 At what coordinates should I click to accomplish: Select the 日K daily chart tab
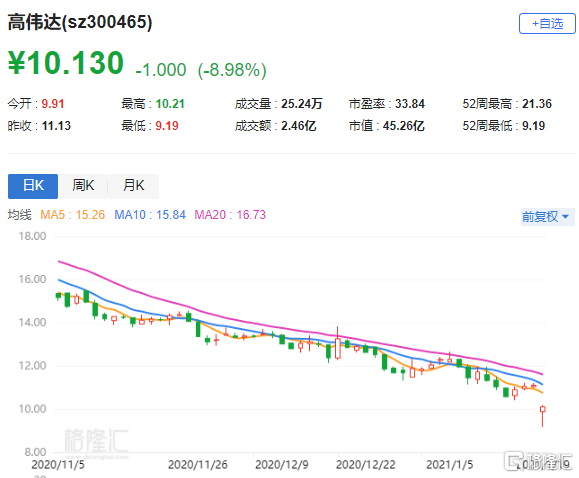33,186
